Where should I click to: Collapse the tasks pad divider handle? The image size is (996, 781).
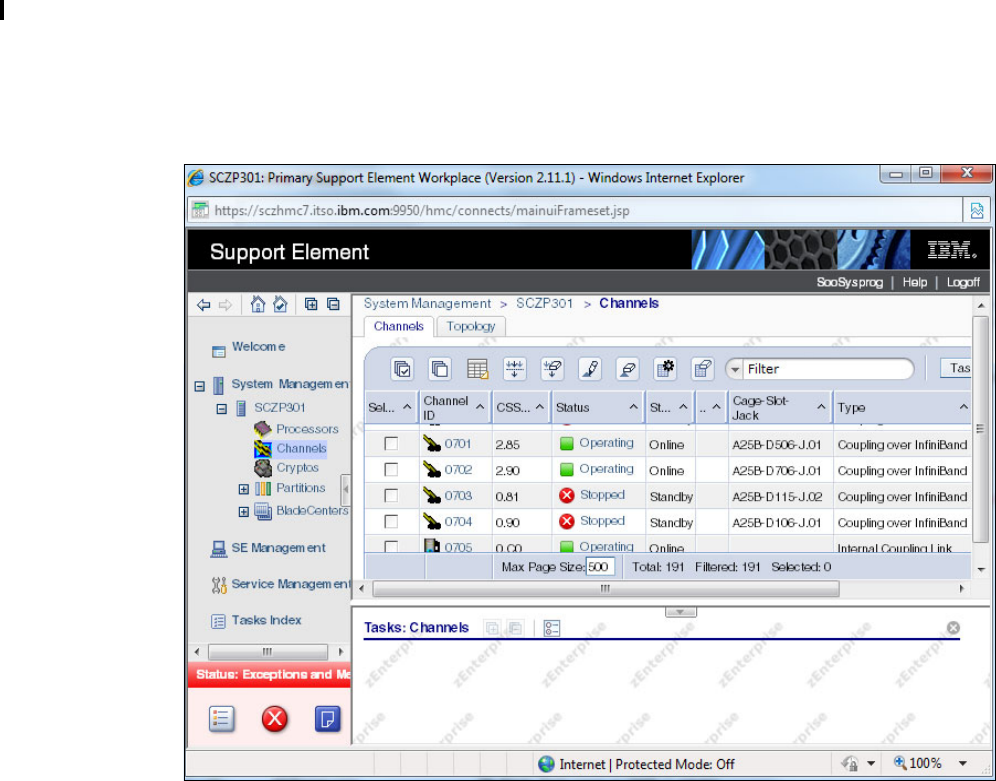coord(680,612)
